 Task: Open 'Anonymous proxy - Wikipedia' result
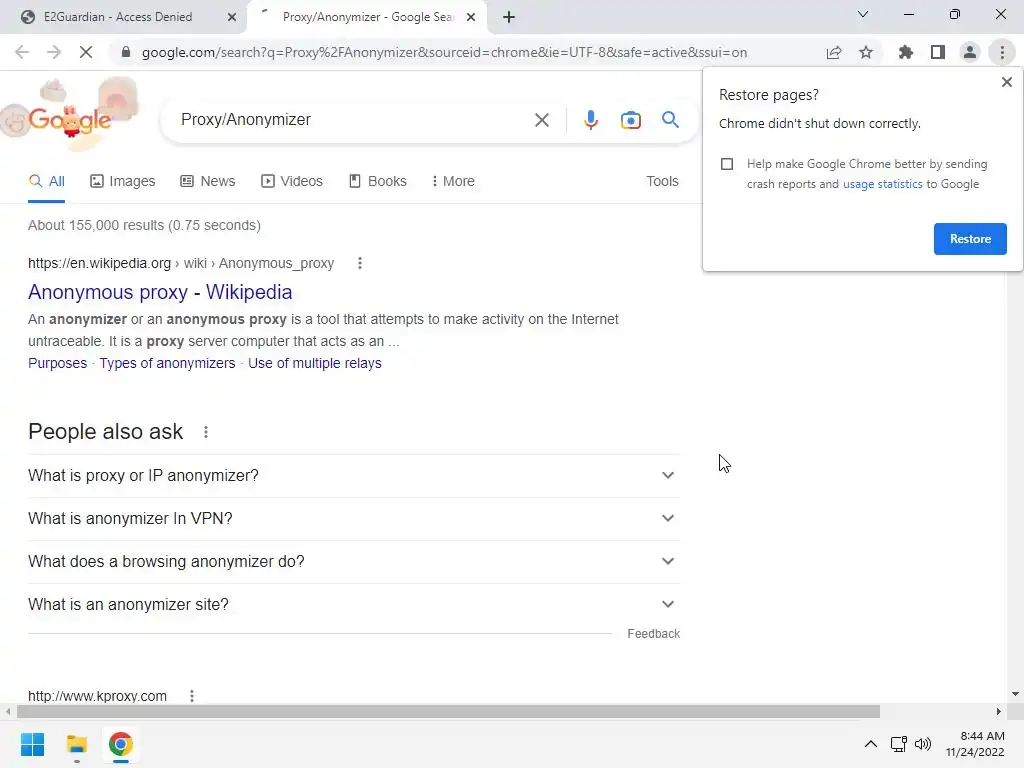(160, 292)
